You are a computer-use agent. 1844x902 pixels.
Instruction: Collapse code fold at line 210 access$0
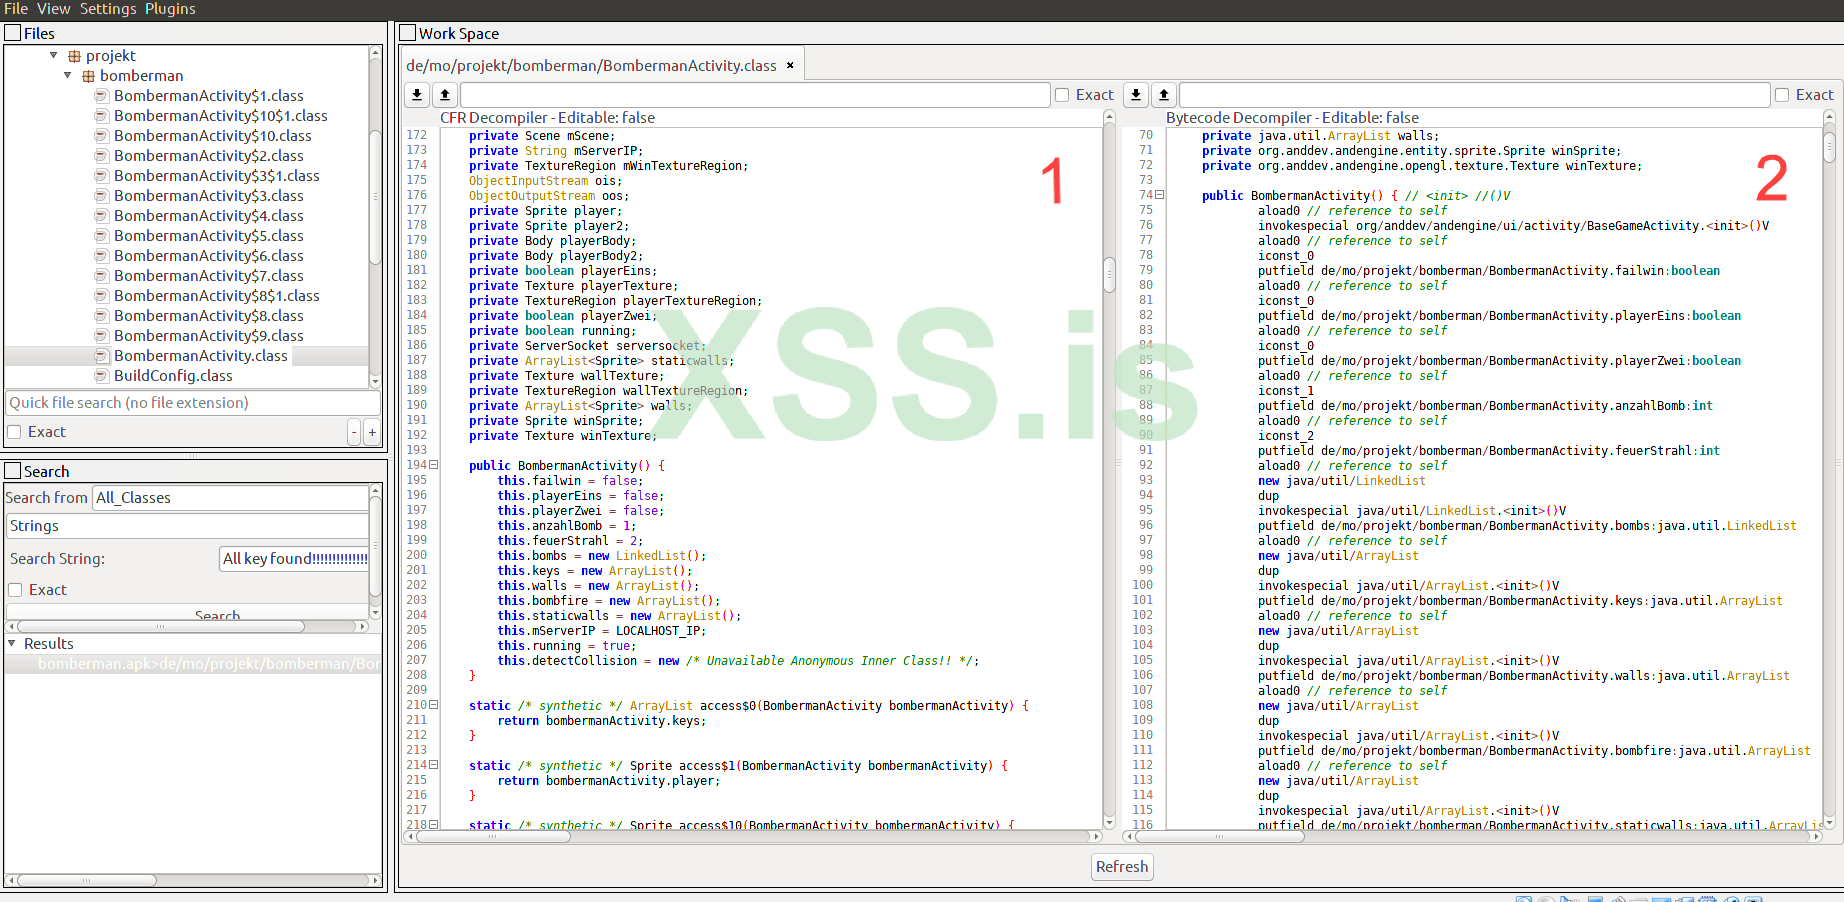pos(434,705)
